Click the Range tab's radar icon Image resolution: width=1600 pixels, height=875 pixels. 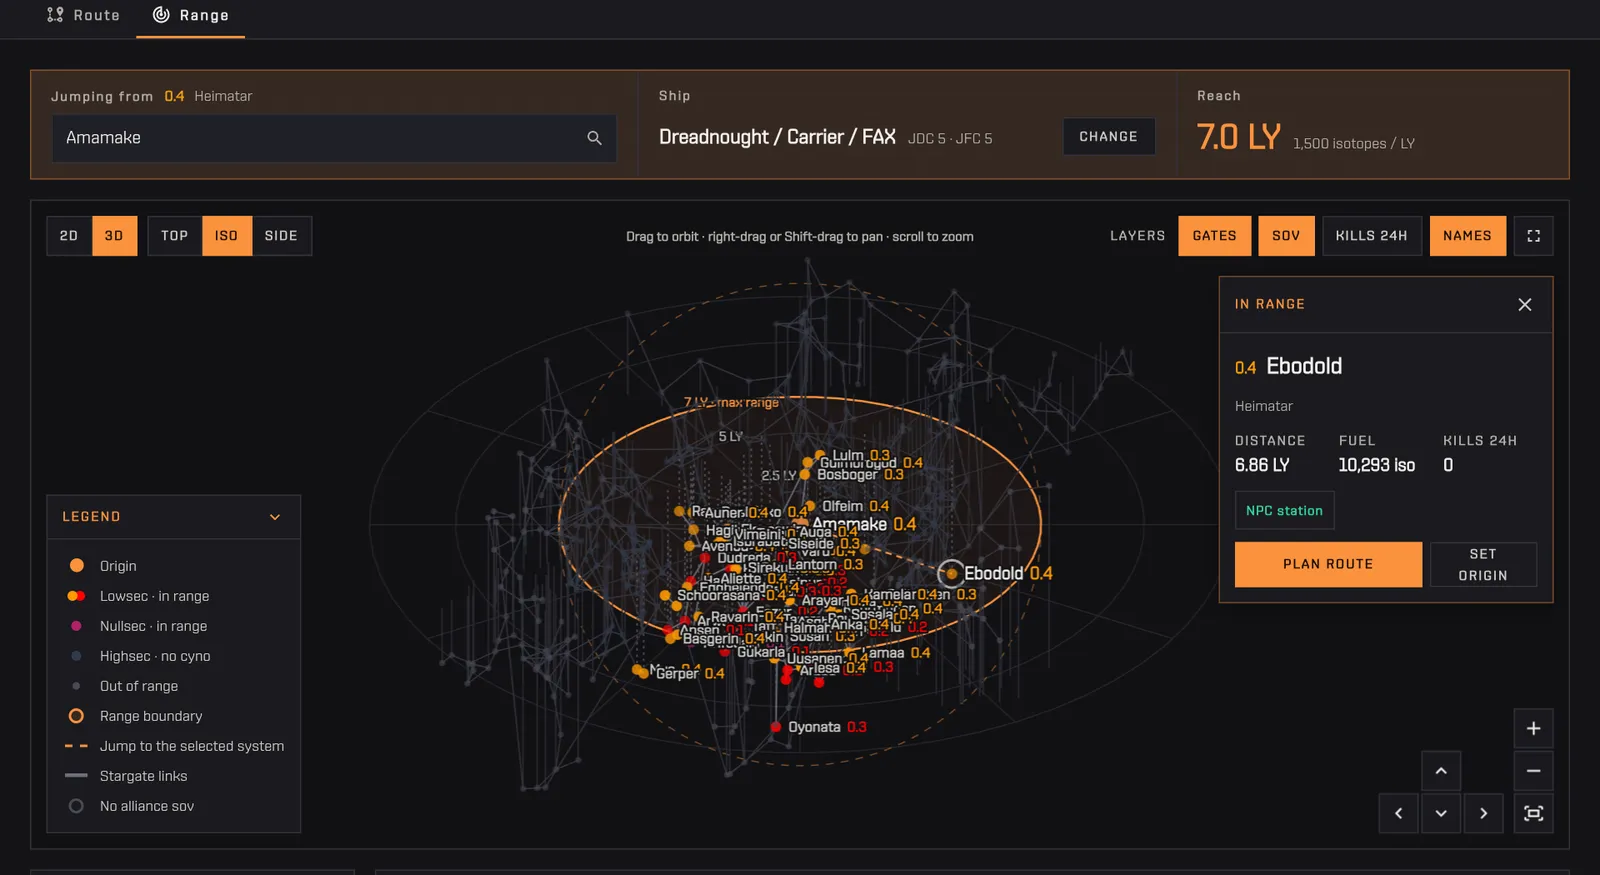(x=161, y=15)
